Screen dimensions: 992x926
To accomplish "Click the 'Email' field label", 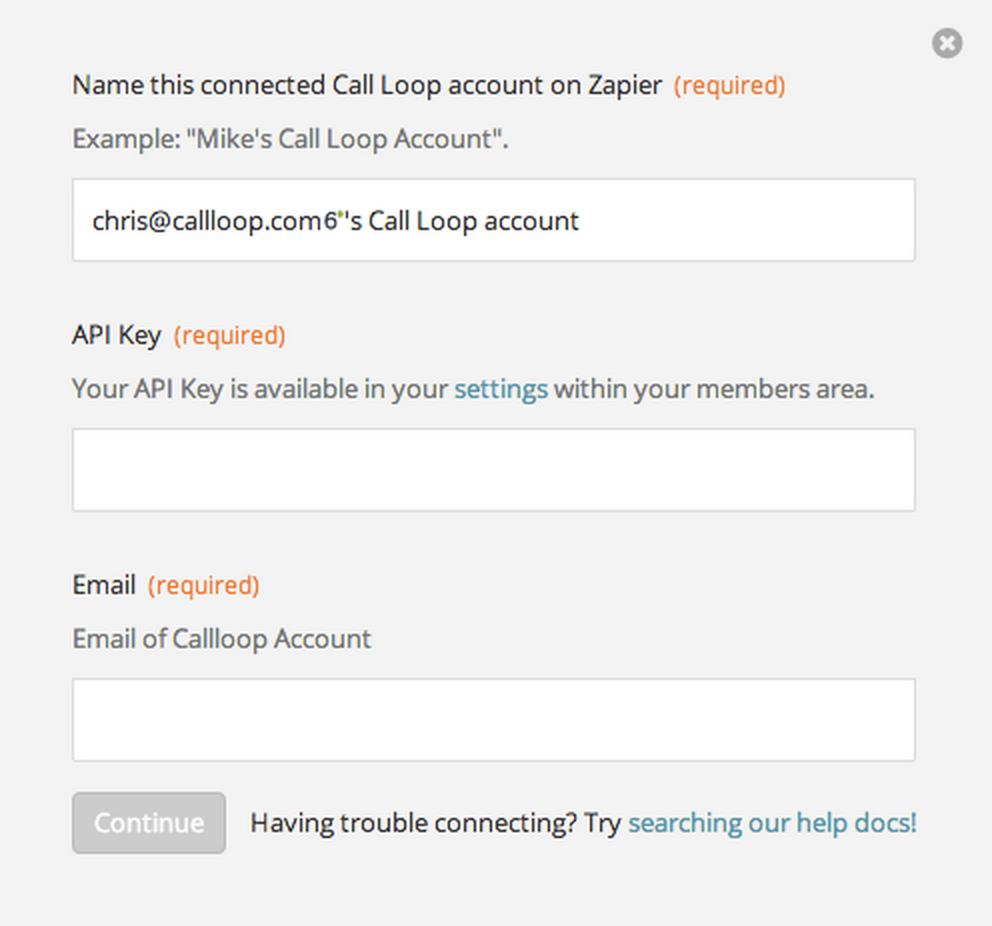I will (x=104, y=585).
